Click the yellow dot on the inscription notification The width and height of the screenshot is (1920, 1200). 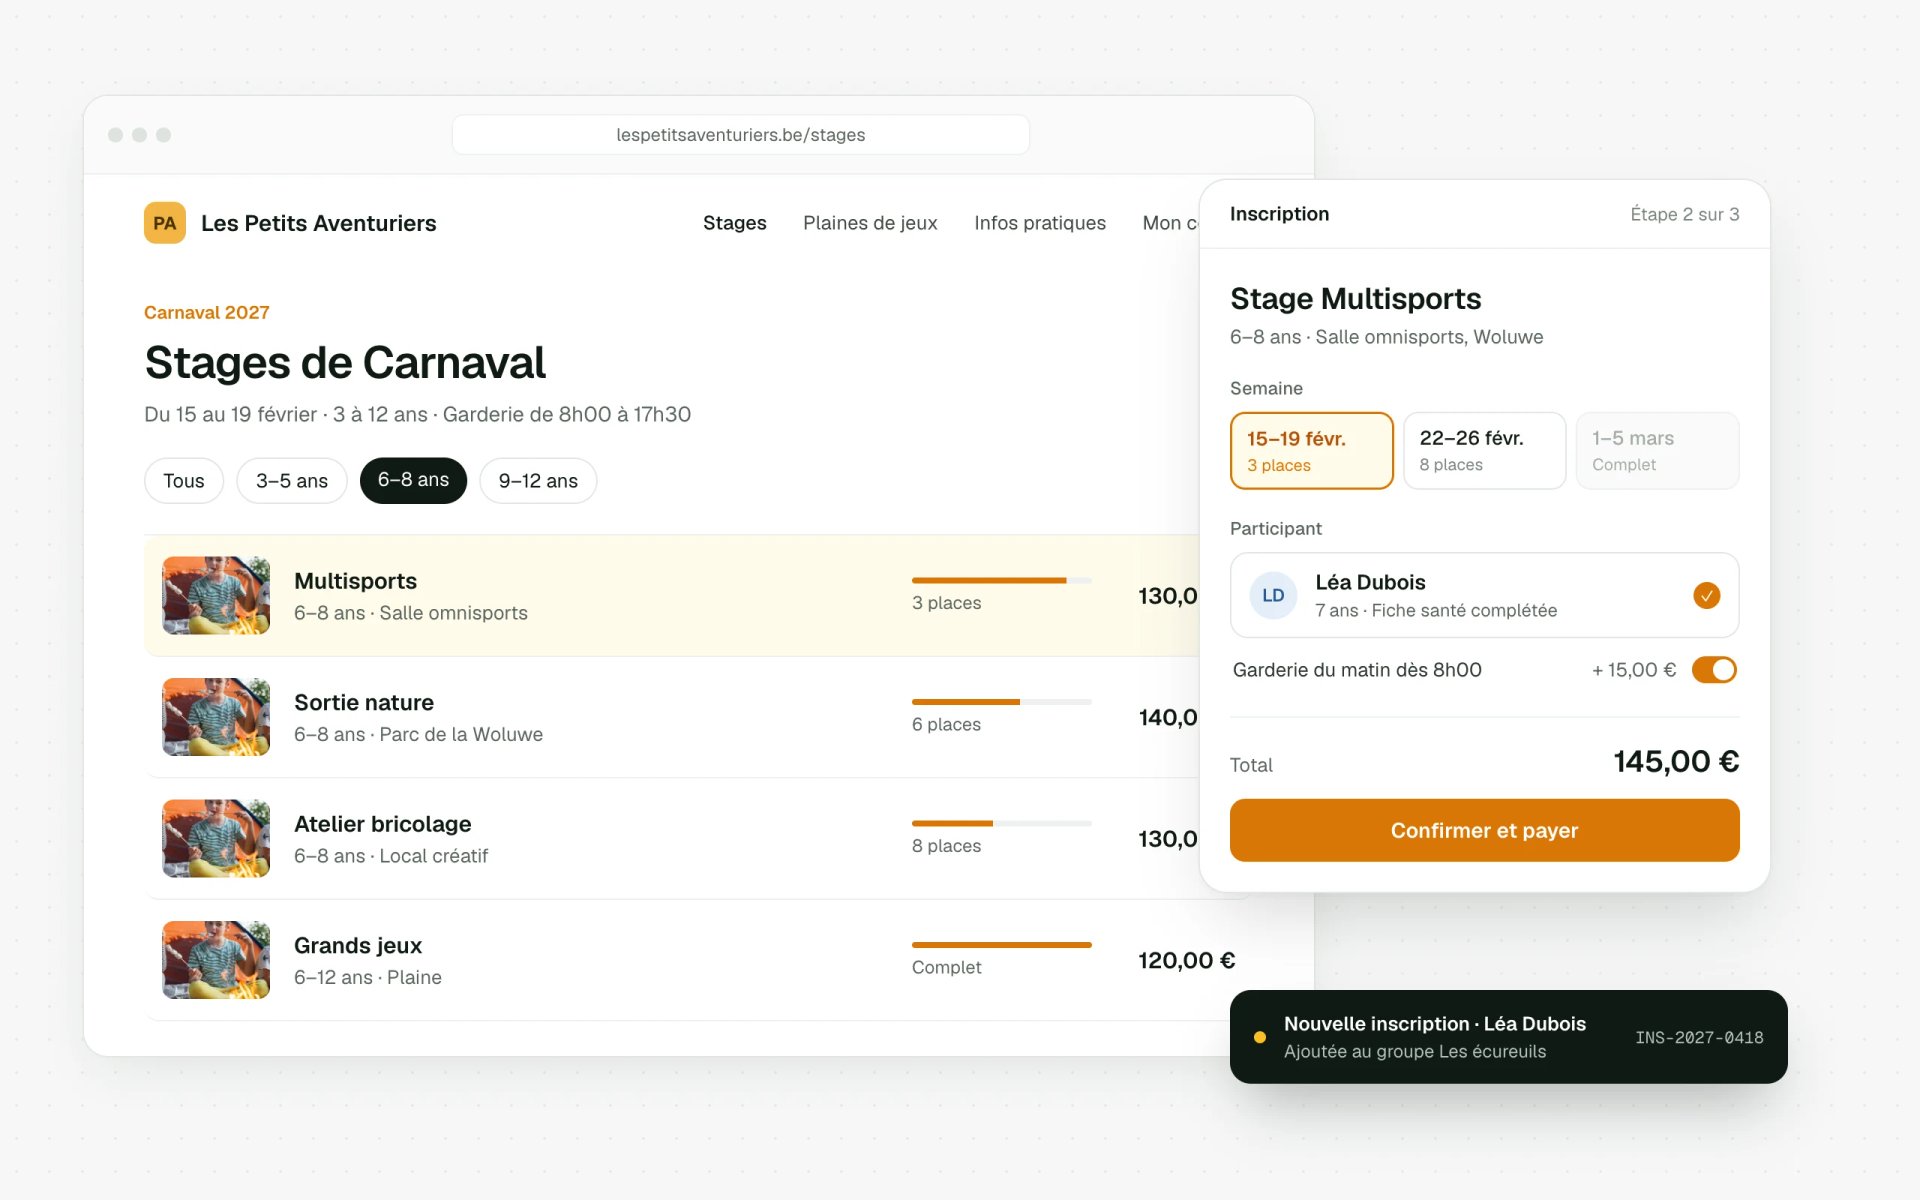[1260, 1037]
